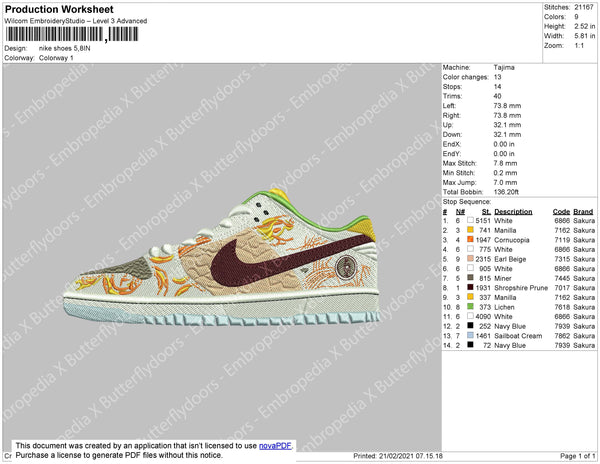Select thread code 7862 in the Sailboat Cream row
This screenshot has width=600, height=464.
(562, 336)
